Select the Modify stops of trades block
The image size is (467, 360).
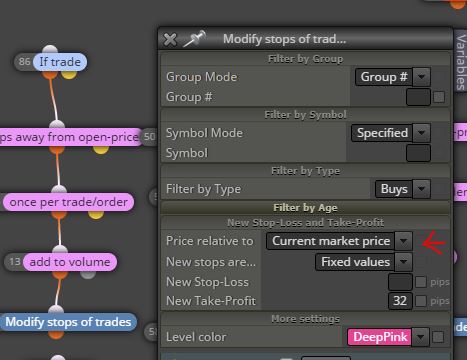pos(68,322)
